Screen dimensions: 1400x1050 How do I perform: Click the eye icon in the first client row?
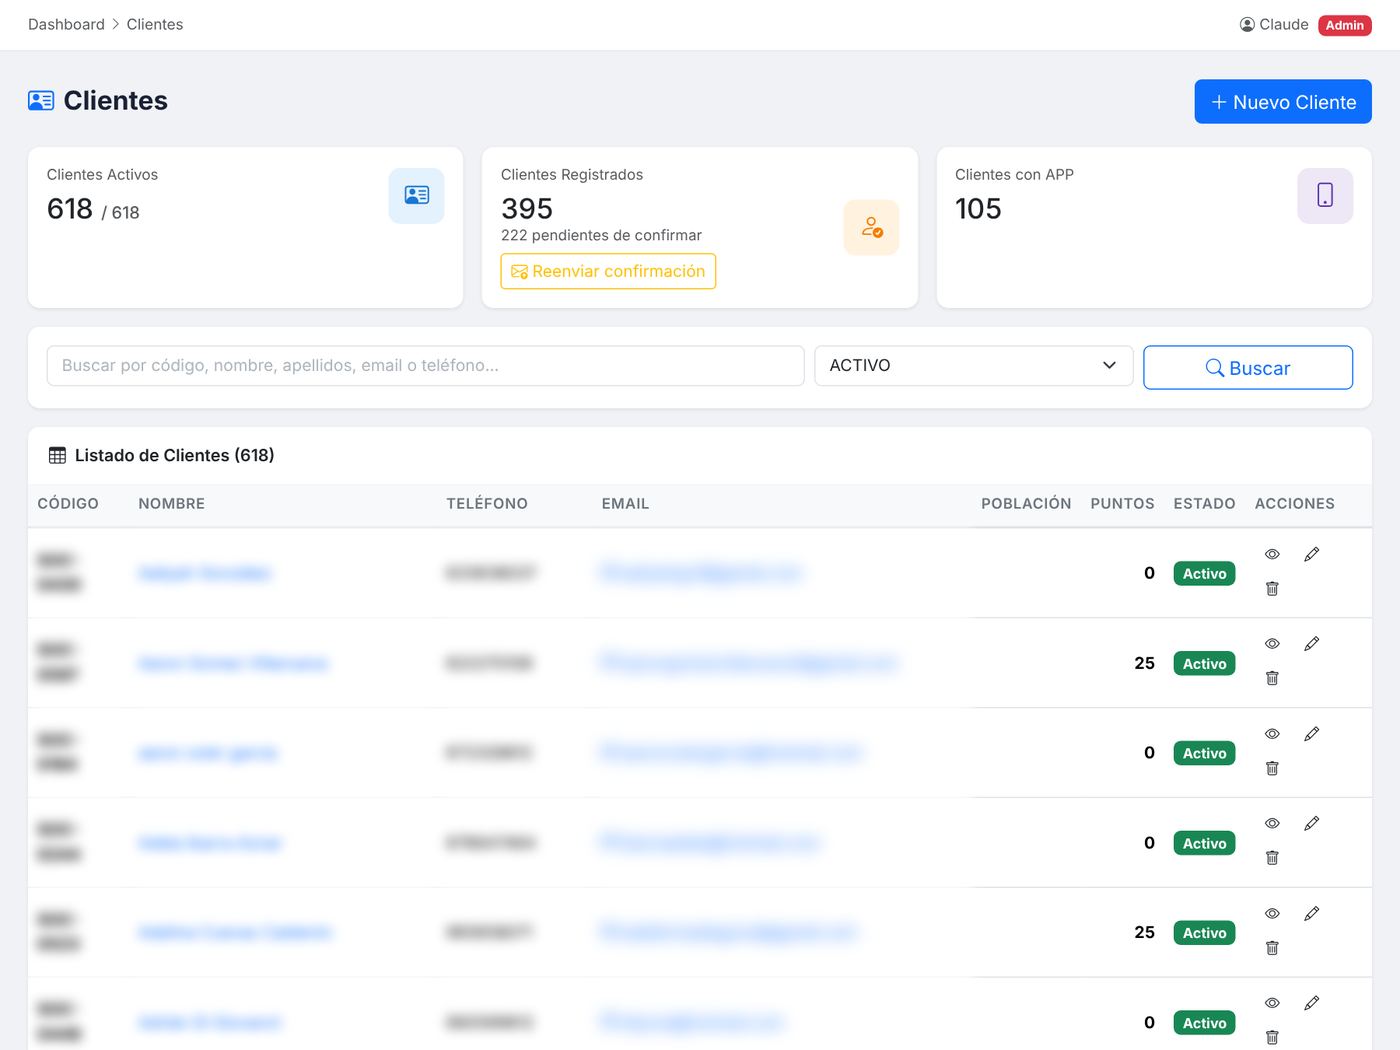click(x=1272, y=554)
